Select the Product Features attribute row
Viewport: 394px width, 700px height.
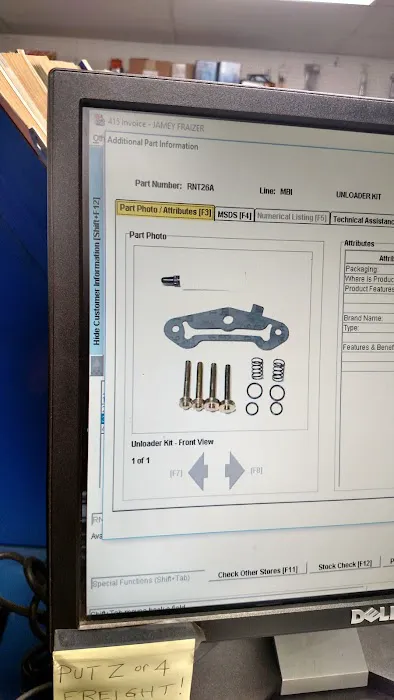pos(369,289)
